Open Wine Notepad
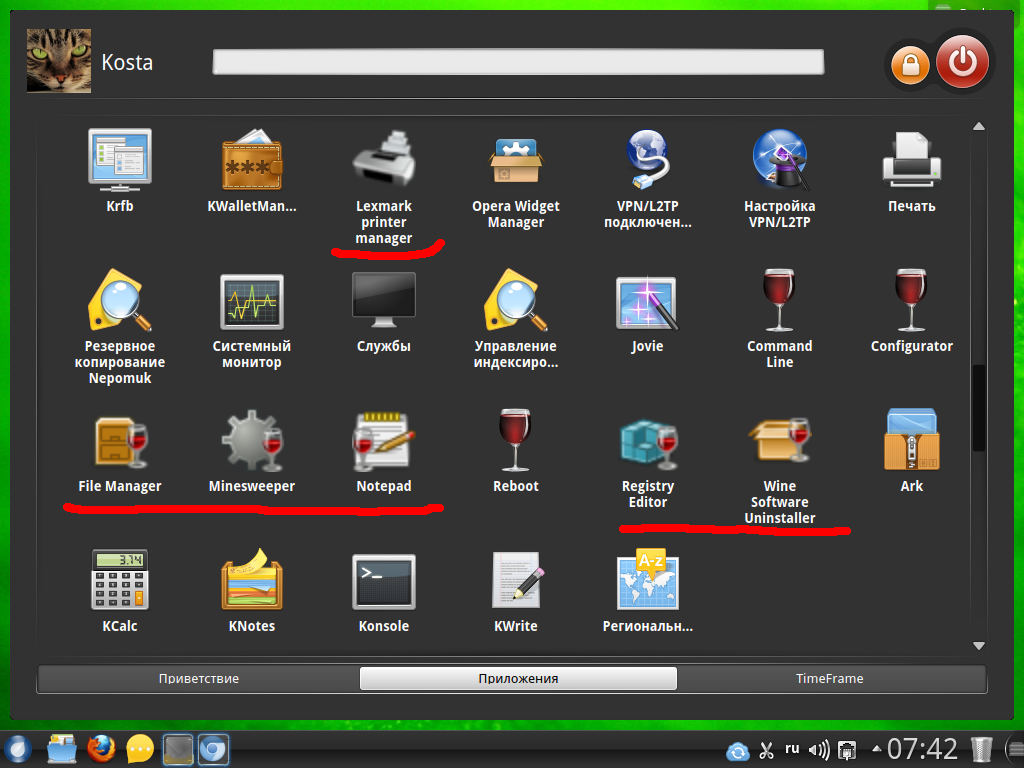 pyautogui.click(x=383, y=441)
